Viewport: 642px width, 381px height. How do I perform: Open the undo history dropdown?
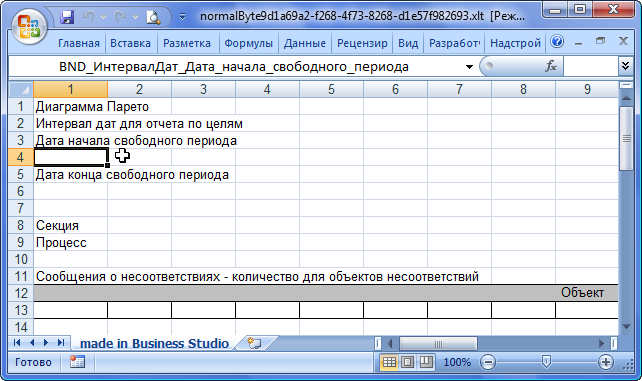(103, 17)
